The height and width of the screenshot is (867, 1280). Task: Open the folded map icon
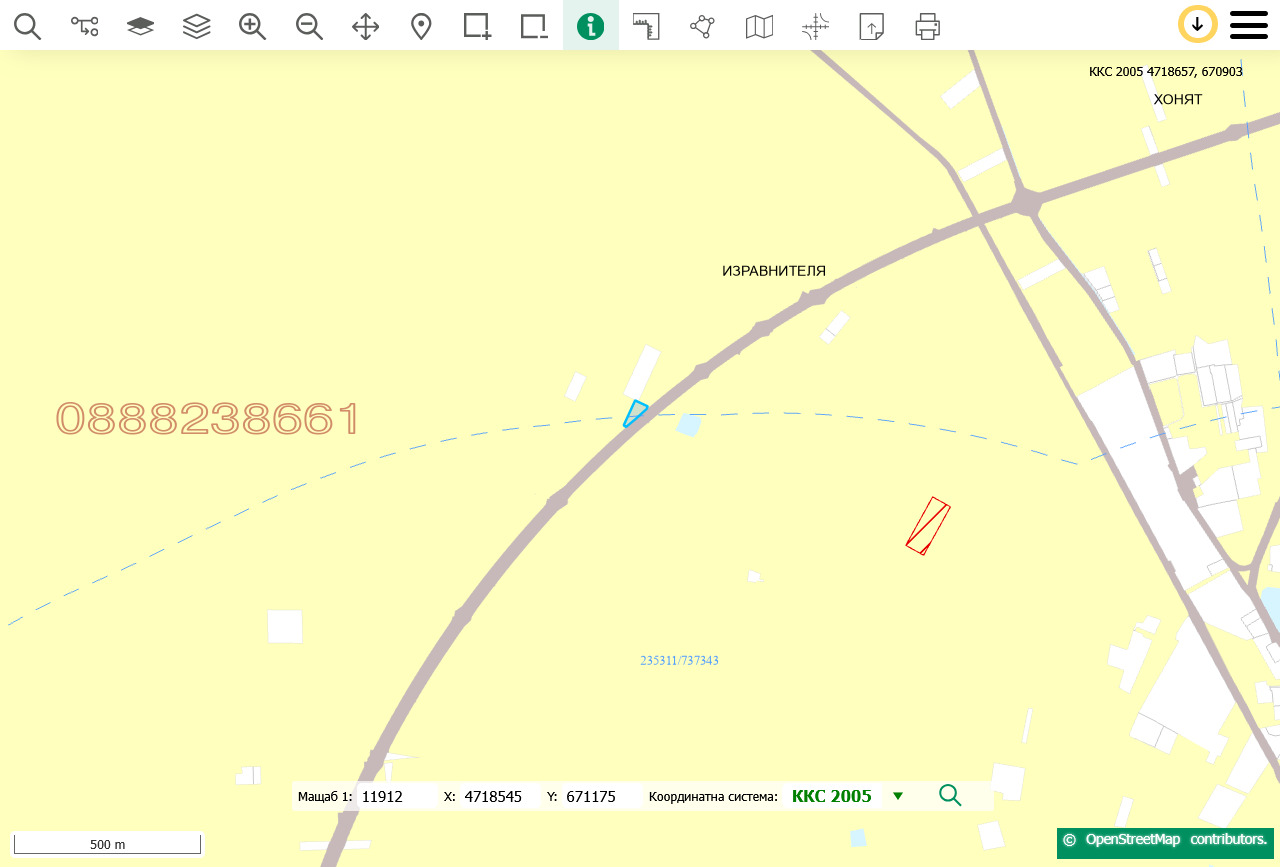[759, 26]
